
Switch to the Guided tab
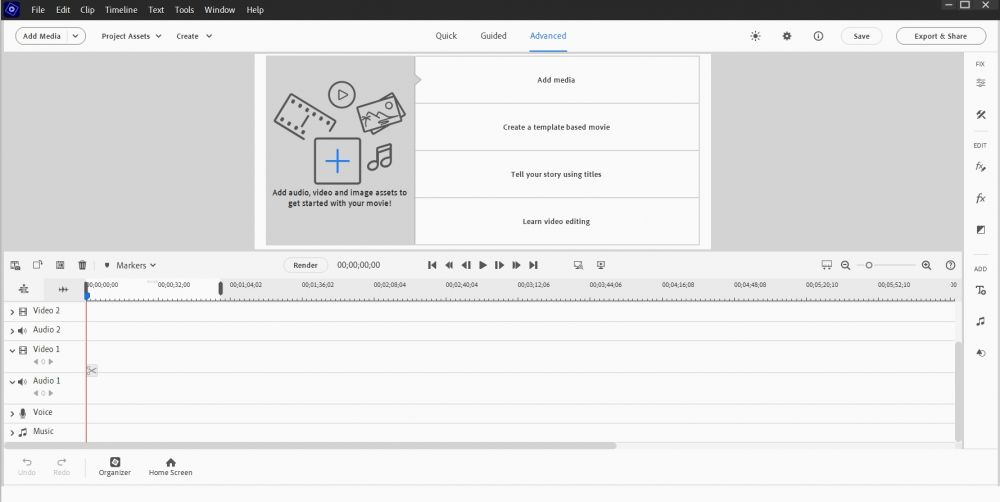tap(493, 36)
